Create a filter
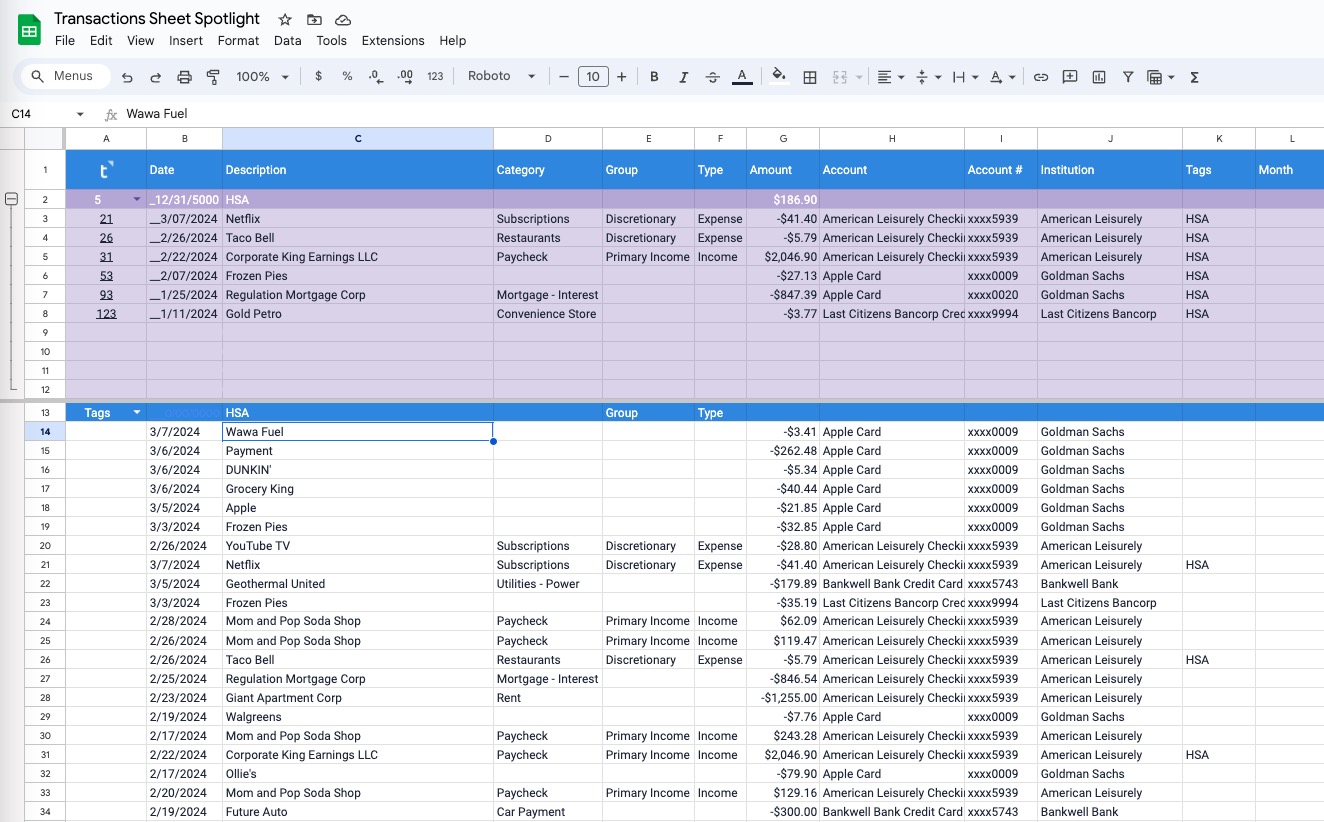 (x=1128, y=77)
